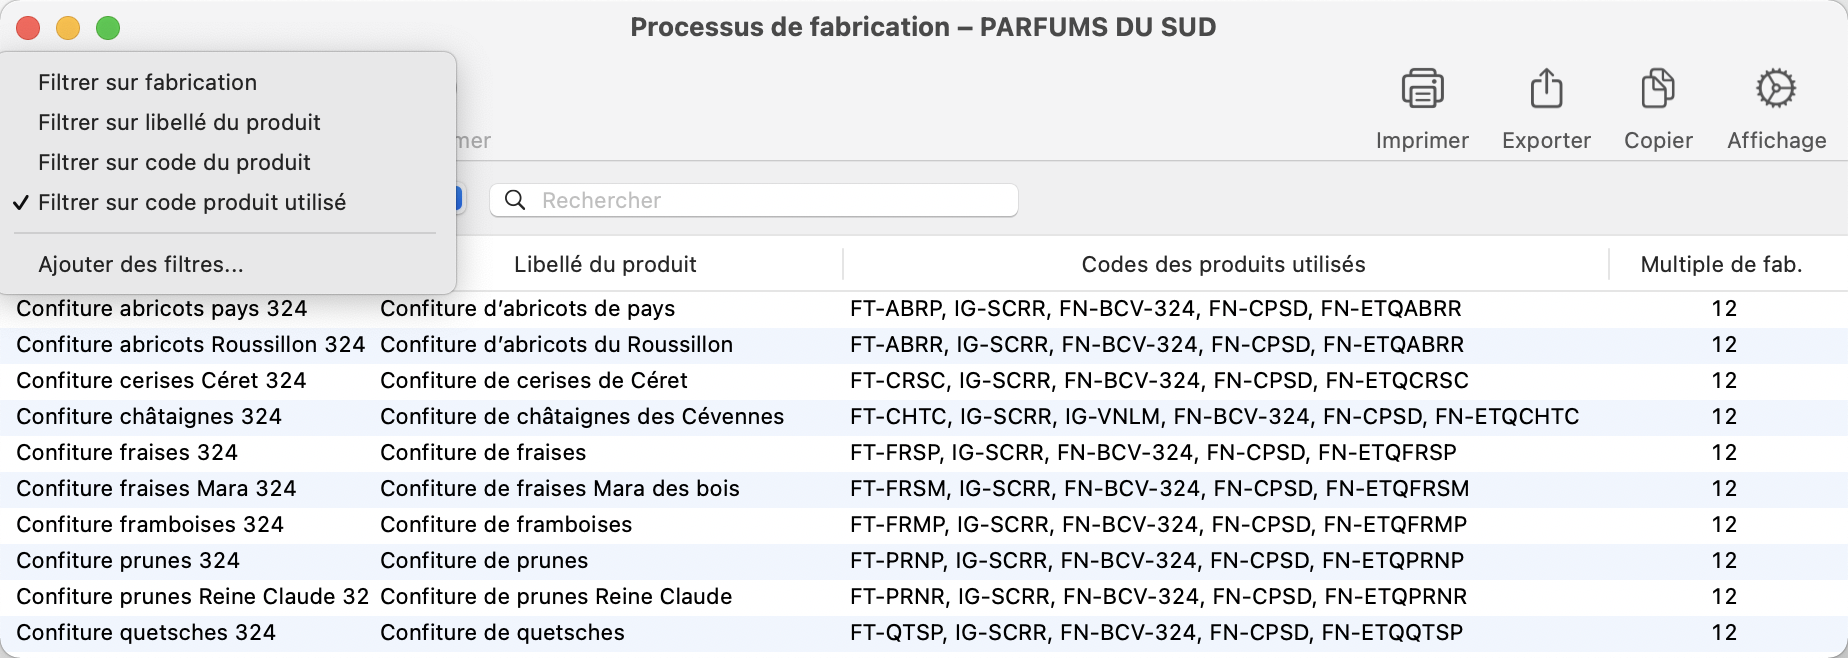Select the Confiture cerises Céret 324 row
This screenshot has width=1848, height=658.
(x=161, y=380)
